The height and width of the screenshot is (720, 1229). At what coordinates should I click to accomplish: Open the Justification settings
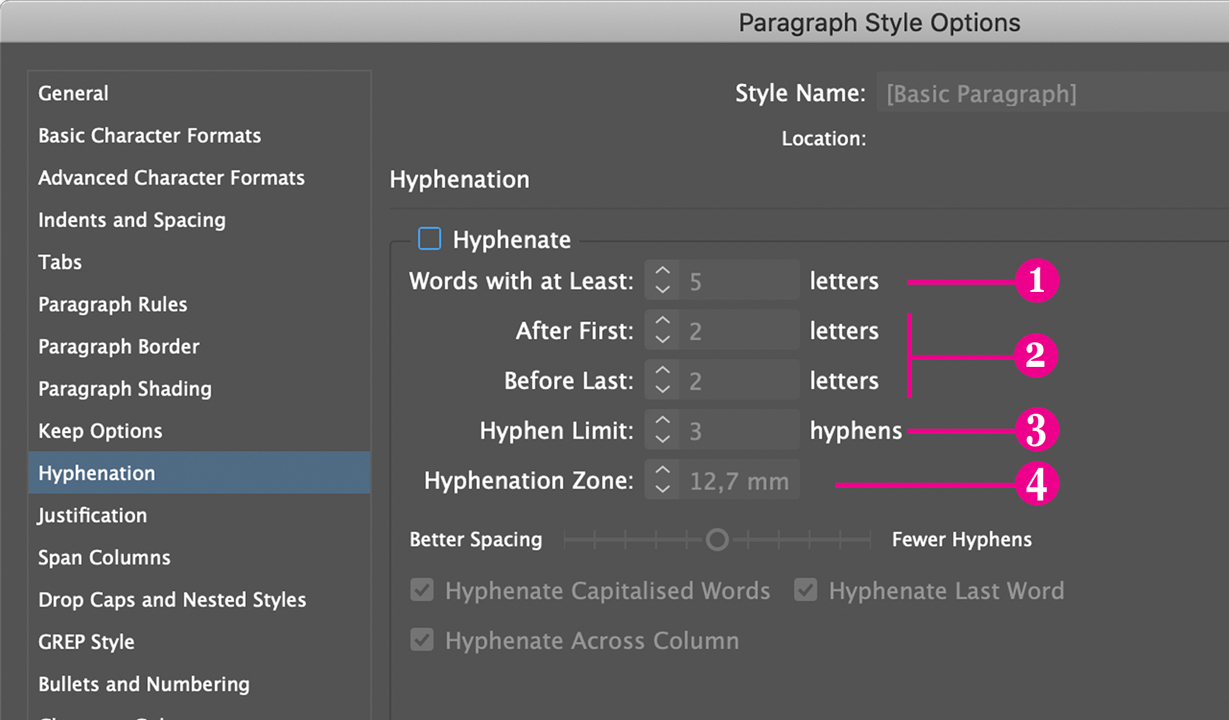click(x=92, y=515)
